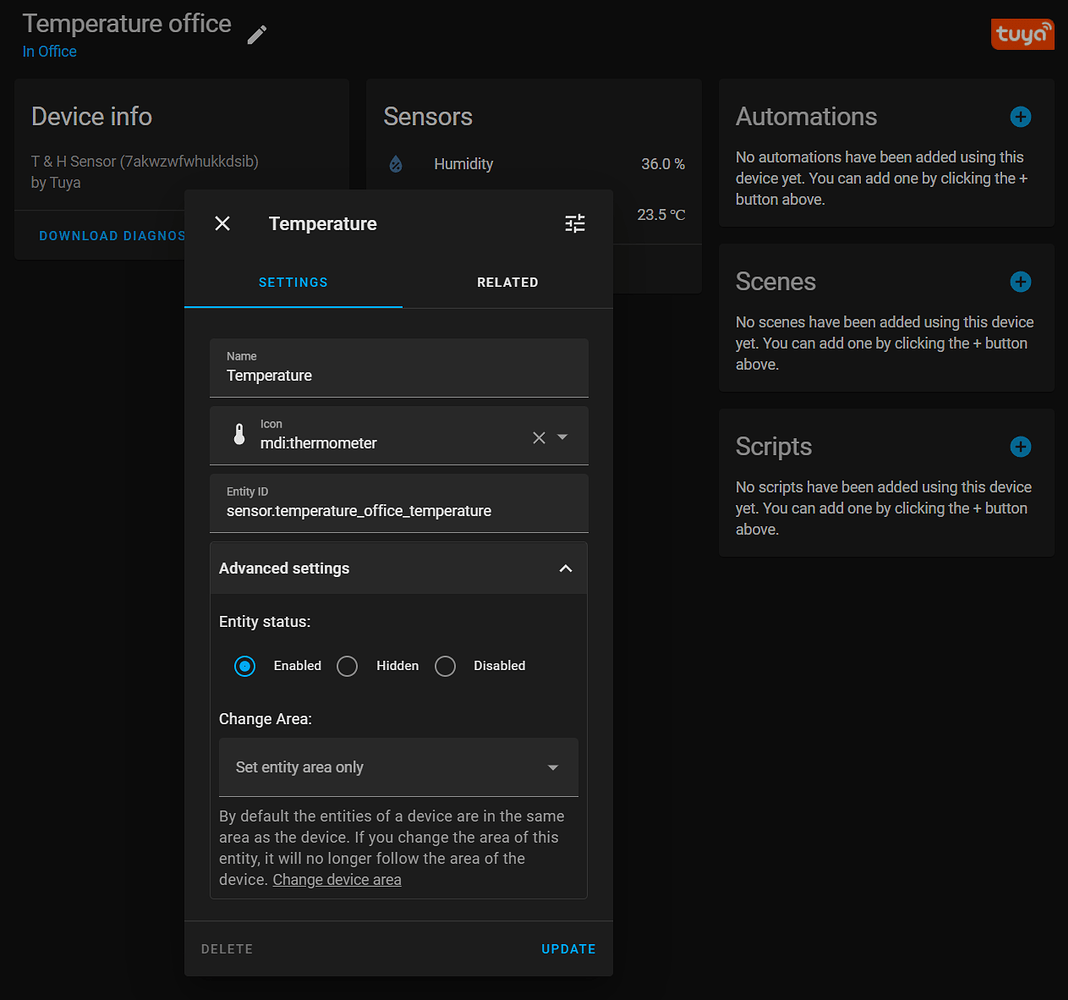This screenshot has width=1068, height=1000.
Task: Click the plus icon next to Scenes
Action: [x=1020, y=282]
